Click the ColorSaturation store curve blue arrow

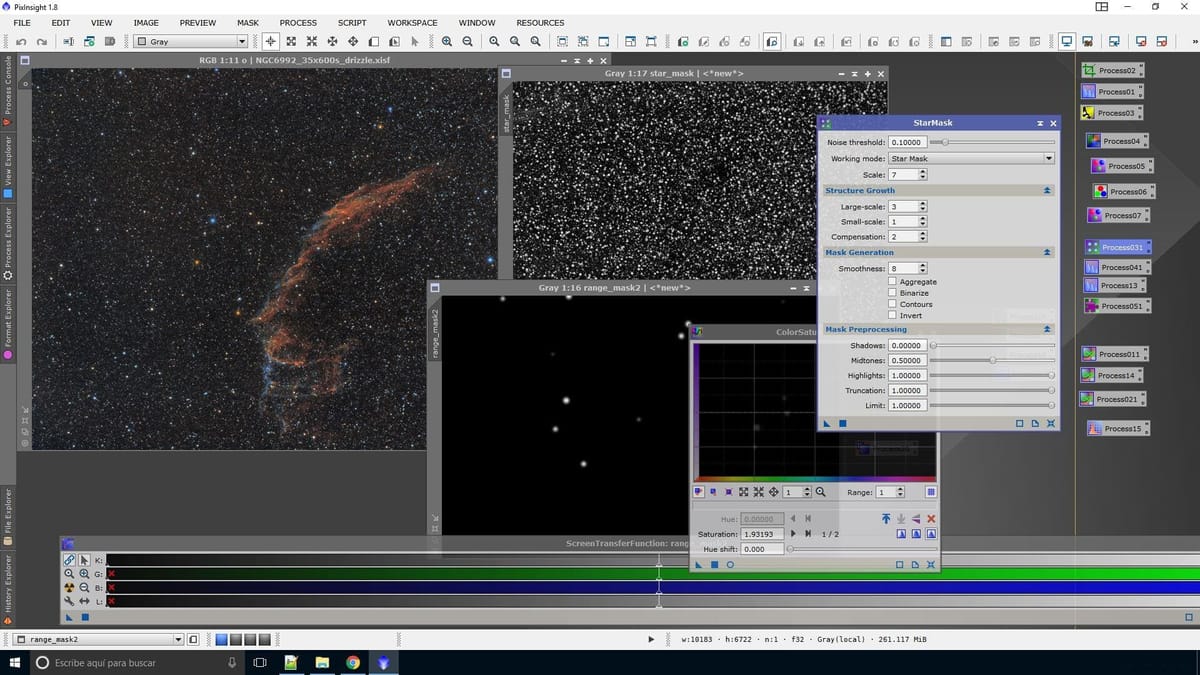tap(886, 518)
